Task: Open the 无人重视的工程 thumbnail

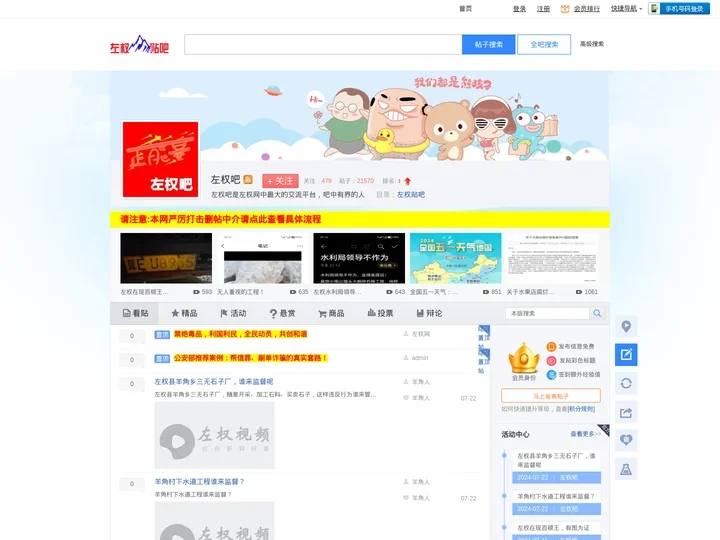Action: (x=263, y=258)
